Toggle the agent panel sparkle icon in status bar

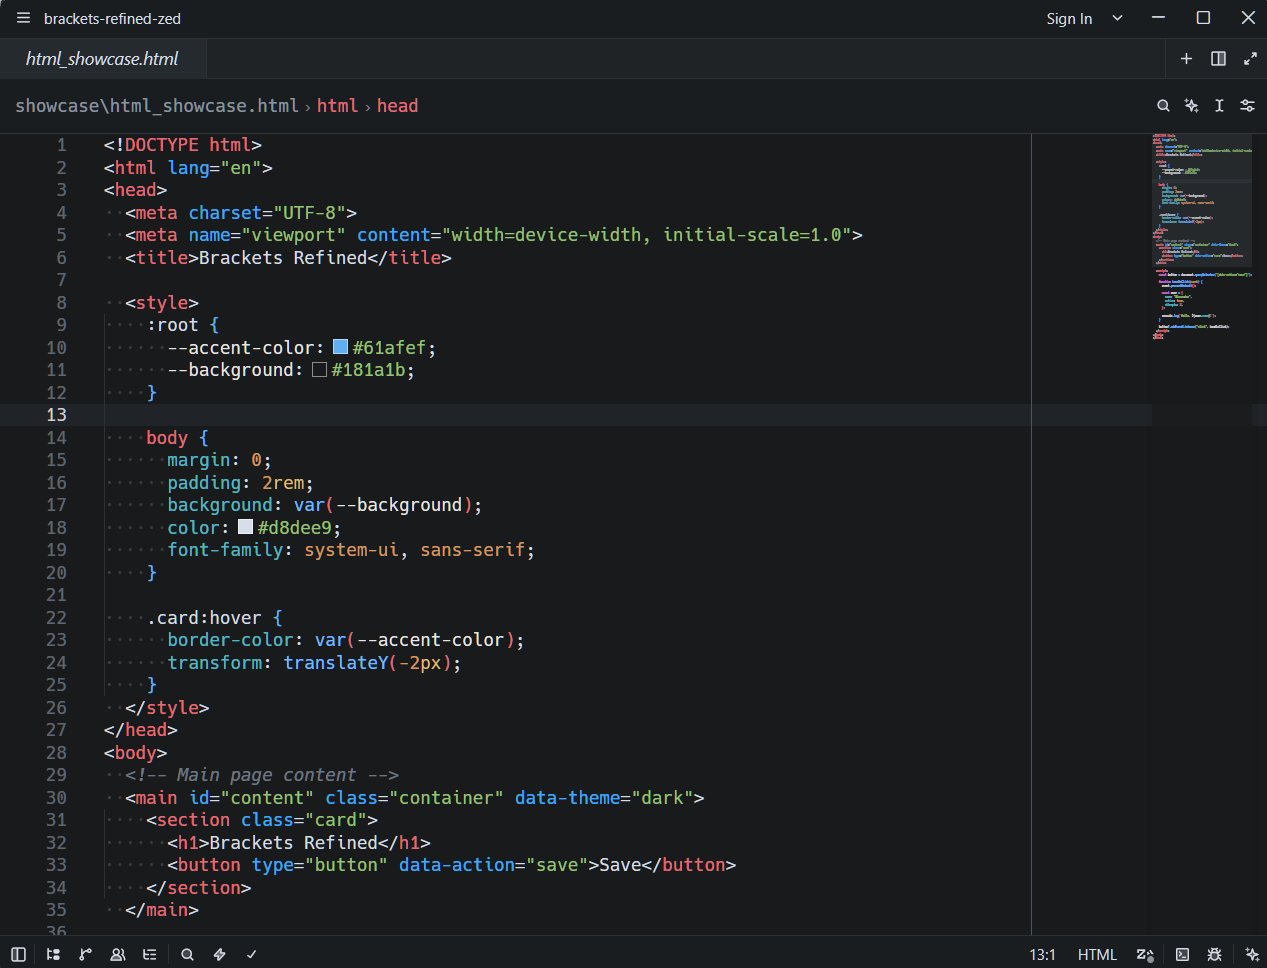(x=1251, y=954)
